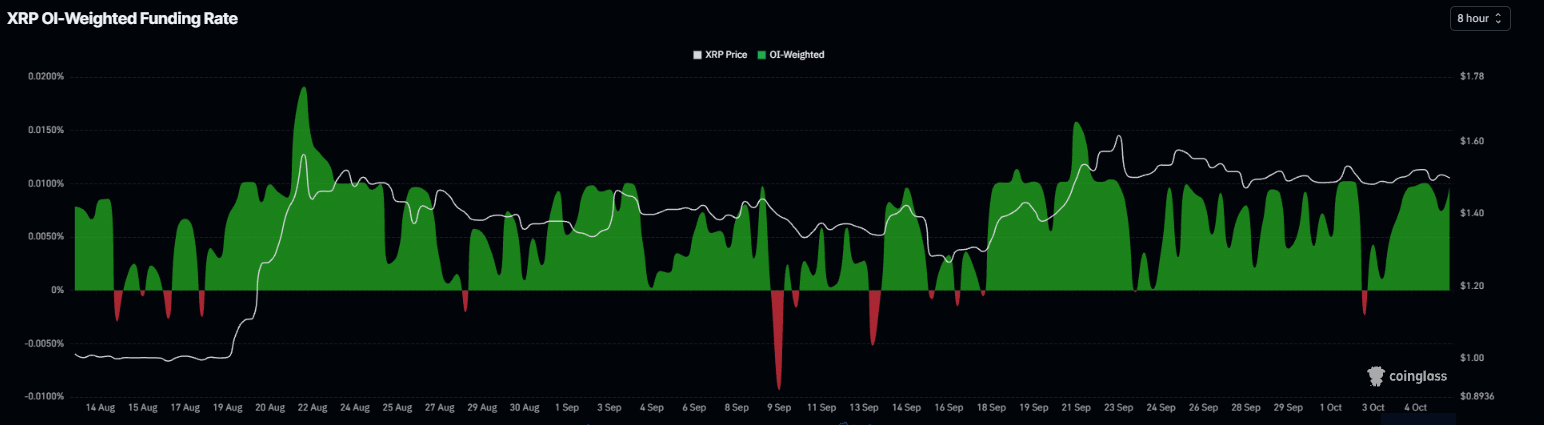Toggle the XRP Price legend series
This screenshot has width=1544, height=425.
[x=720, y=55]
